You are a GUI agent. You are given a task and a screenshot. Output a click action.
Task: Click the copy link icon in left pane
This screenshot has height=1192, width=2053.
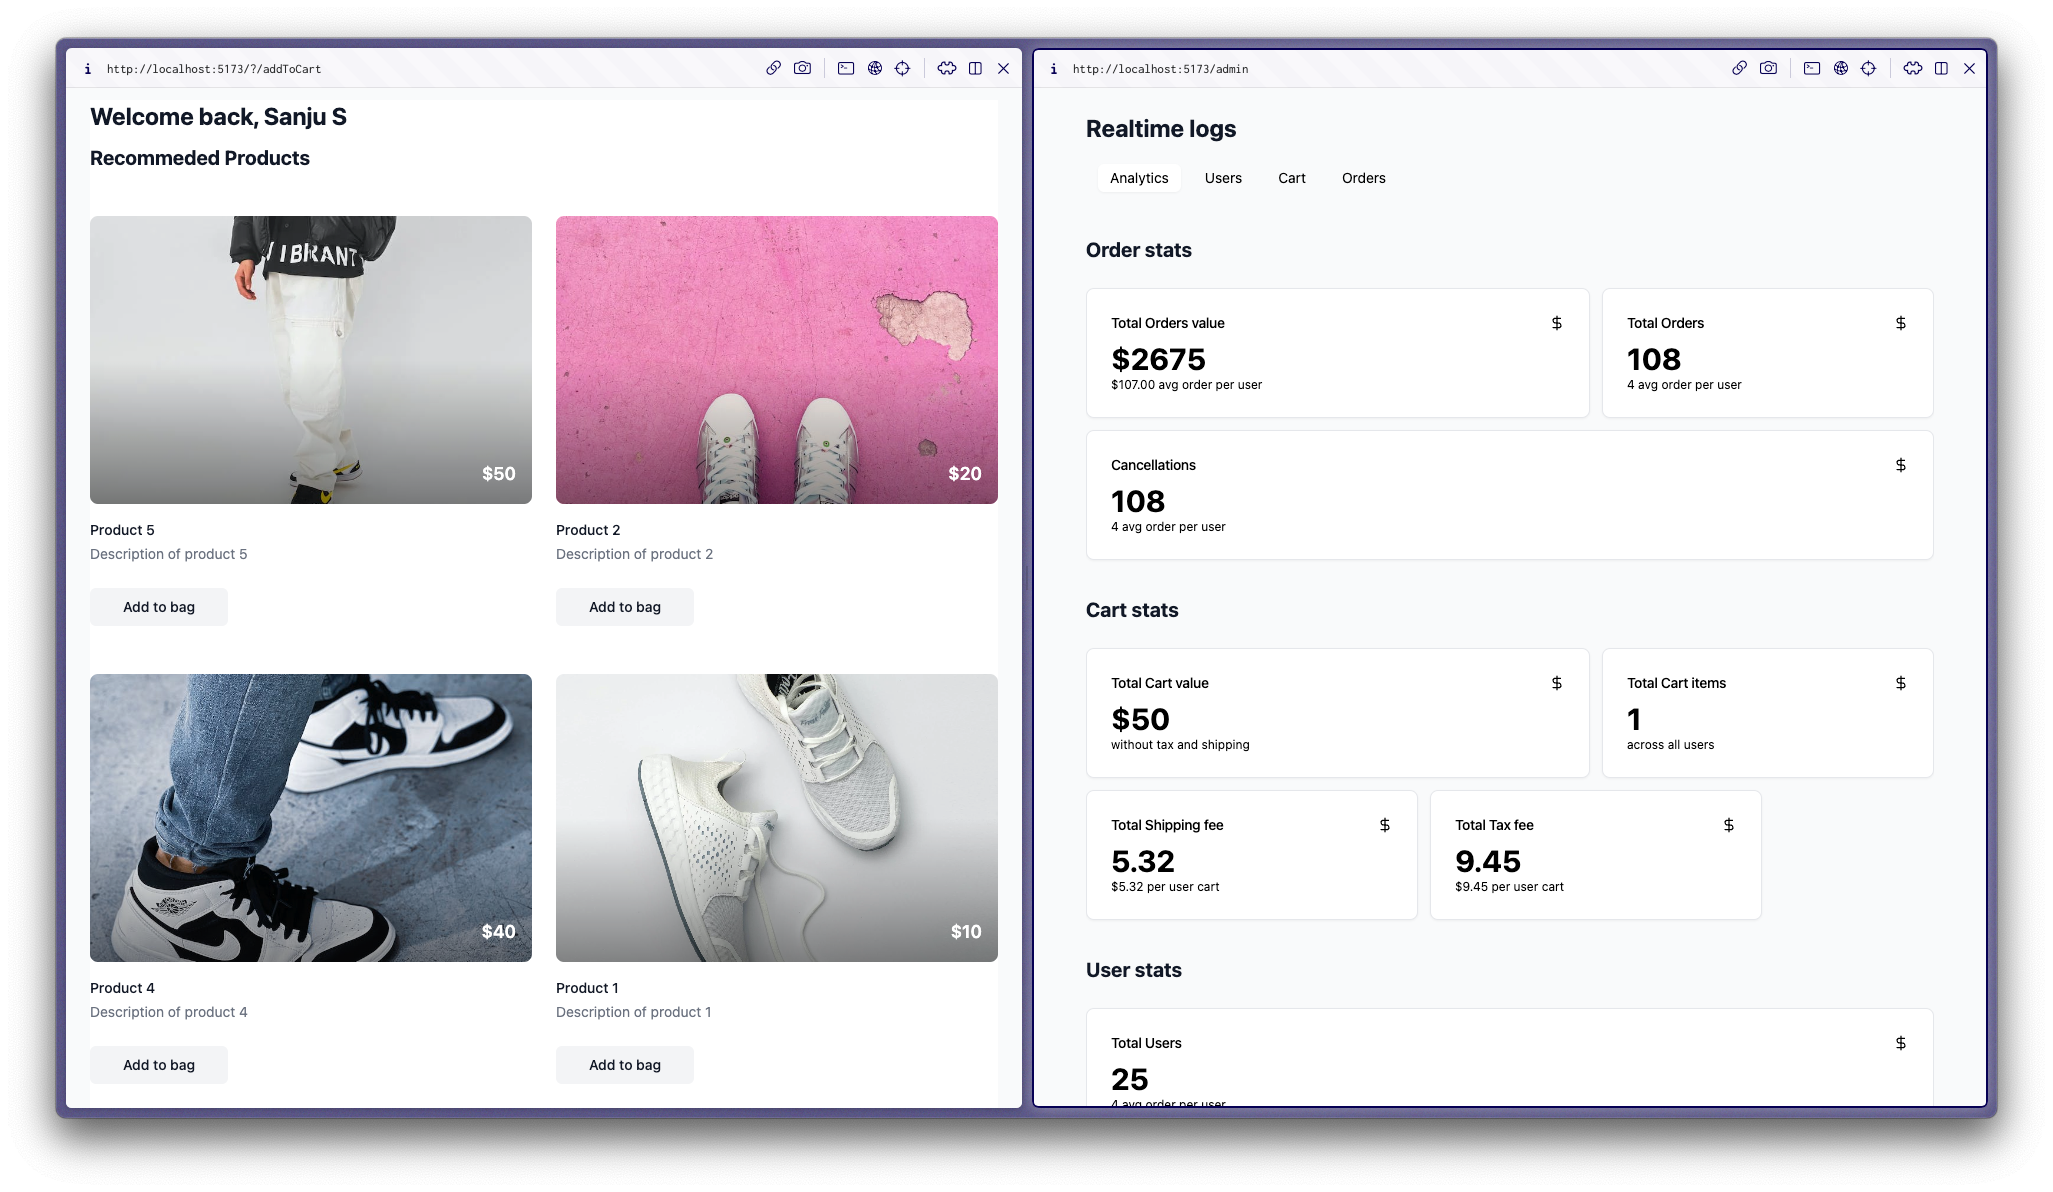(773, 68)
